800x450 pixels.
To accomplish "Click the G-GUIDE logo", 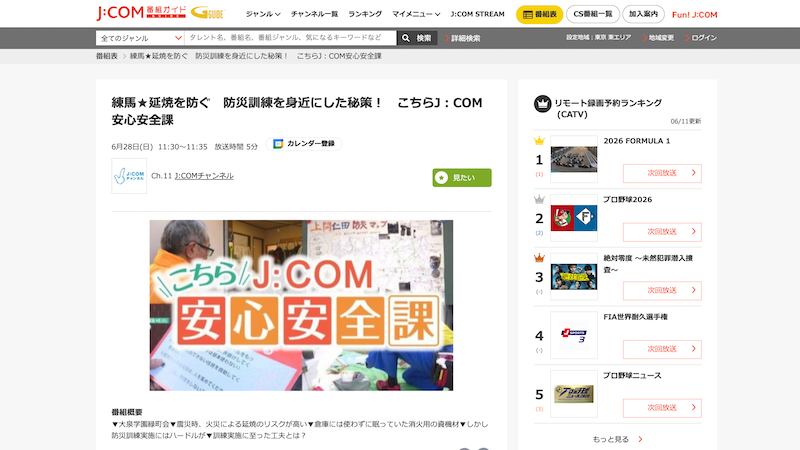I will pos(208,13).
